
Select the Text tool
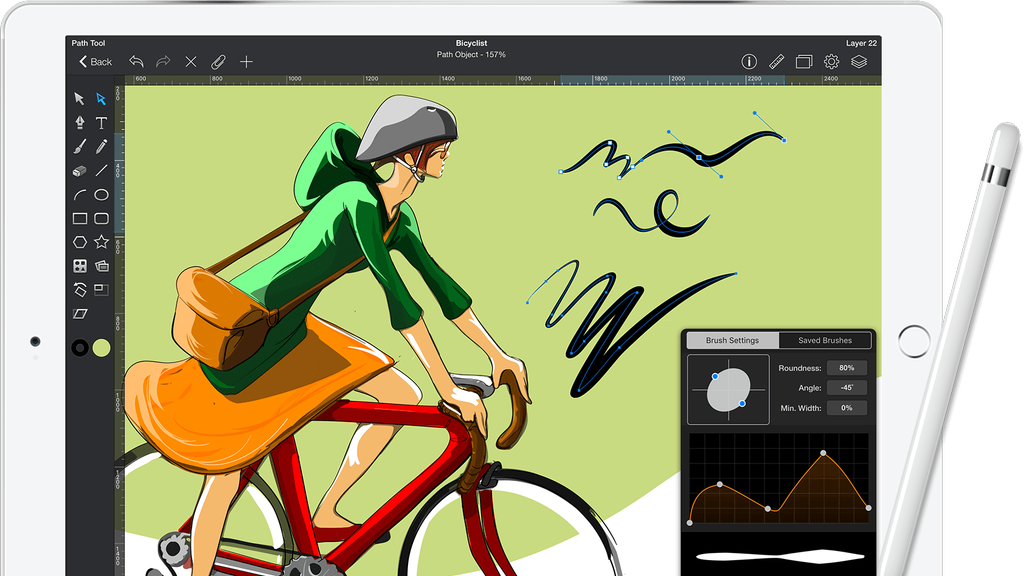103,123
